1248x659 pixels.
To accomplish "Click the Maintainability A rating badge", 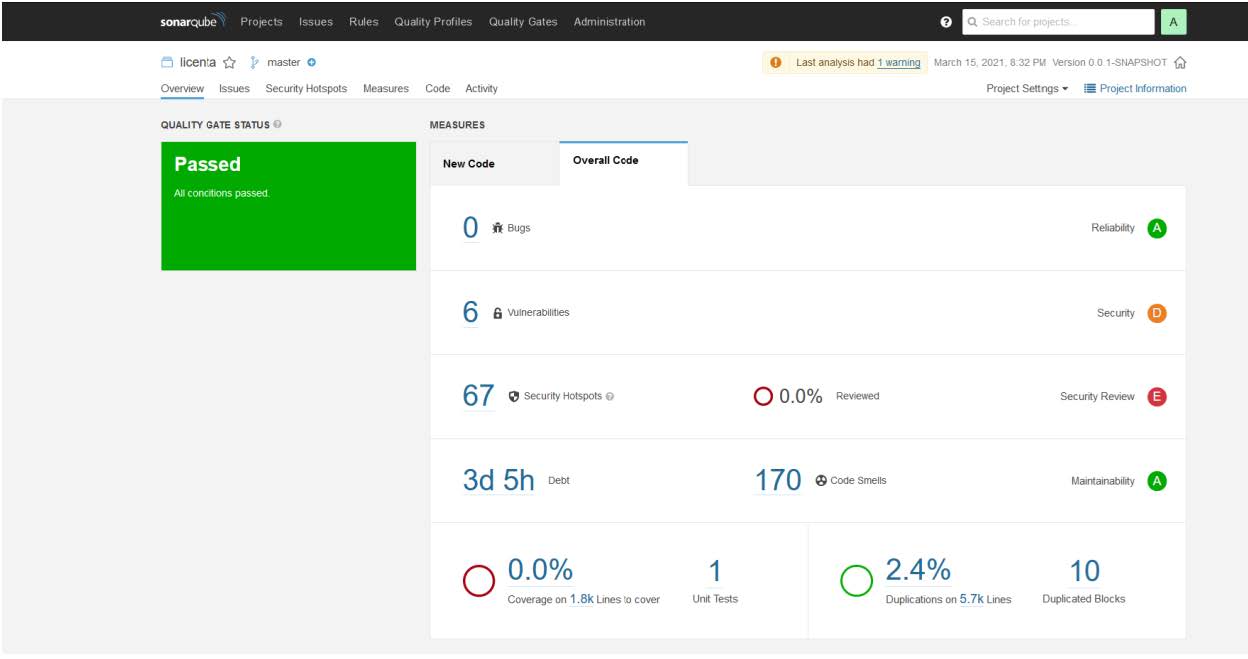I will click(1157, 481).
